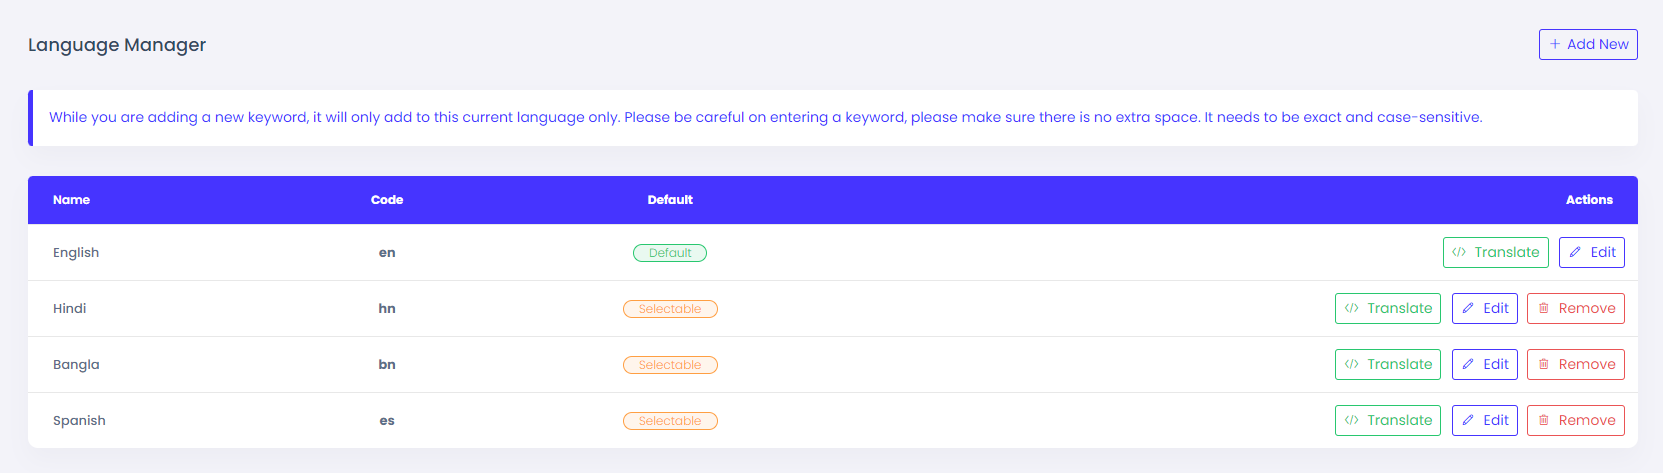The width and height of the screenshot is (1663, 473).
Task: Click the code icon in English Translate button
Action: pyautogui.click(x=1459, y=252)
